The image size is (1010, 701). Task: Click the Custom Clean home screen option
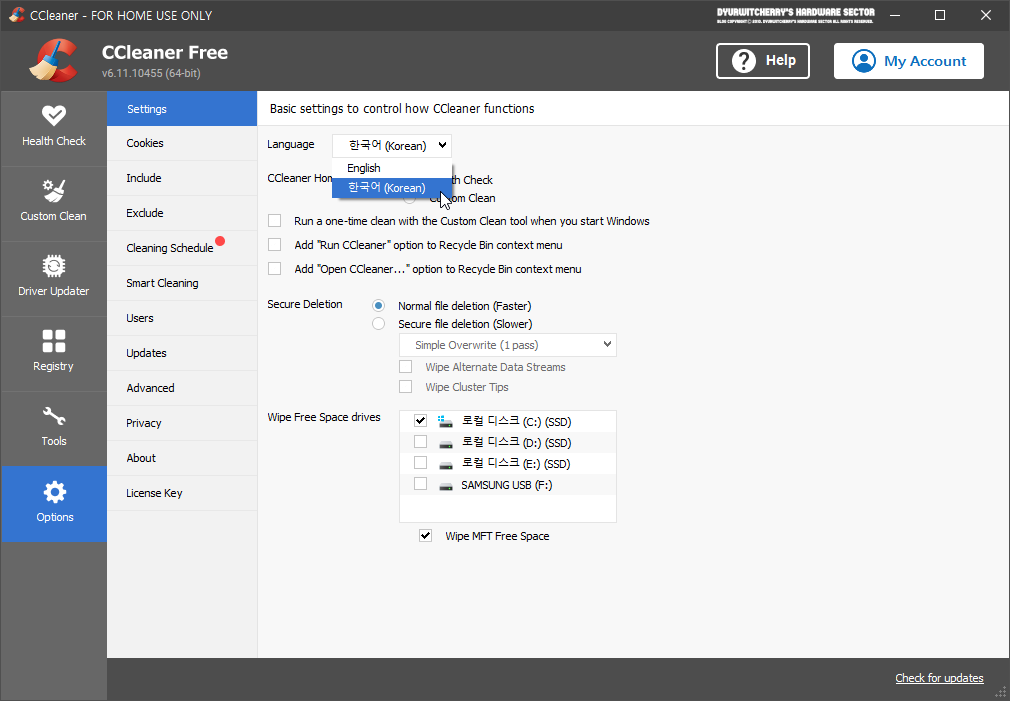(410, 198)
